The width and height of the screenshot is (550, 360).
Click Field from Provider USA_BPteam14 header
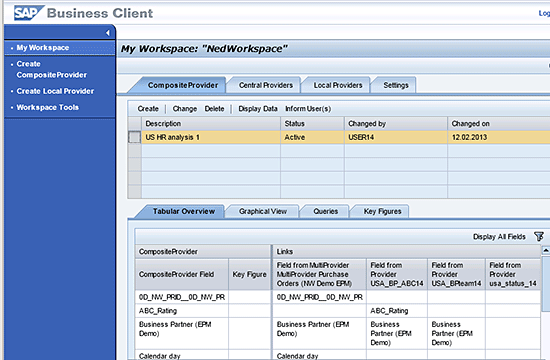pos(456,274)
